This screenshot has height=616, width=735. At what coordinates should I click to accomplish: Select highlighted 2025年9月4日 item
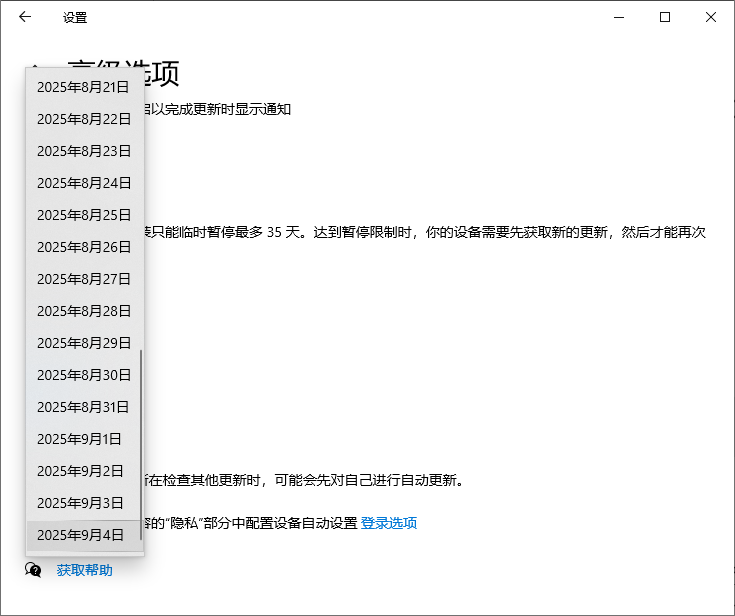pyautogui.click(x=80, y=535)
